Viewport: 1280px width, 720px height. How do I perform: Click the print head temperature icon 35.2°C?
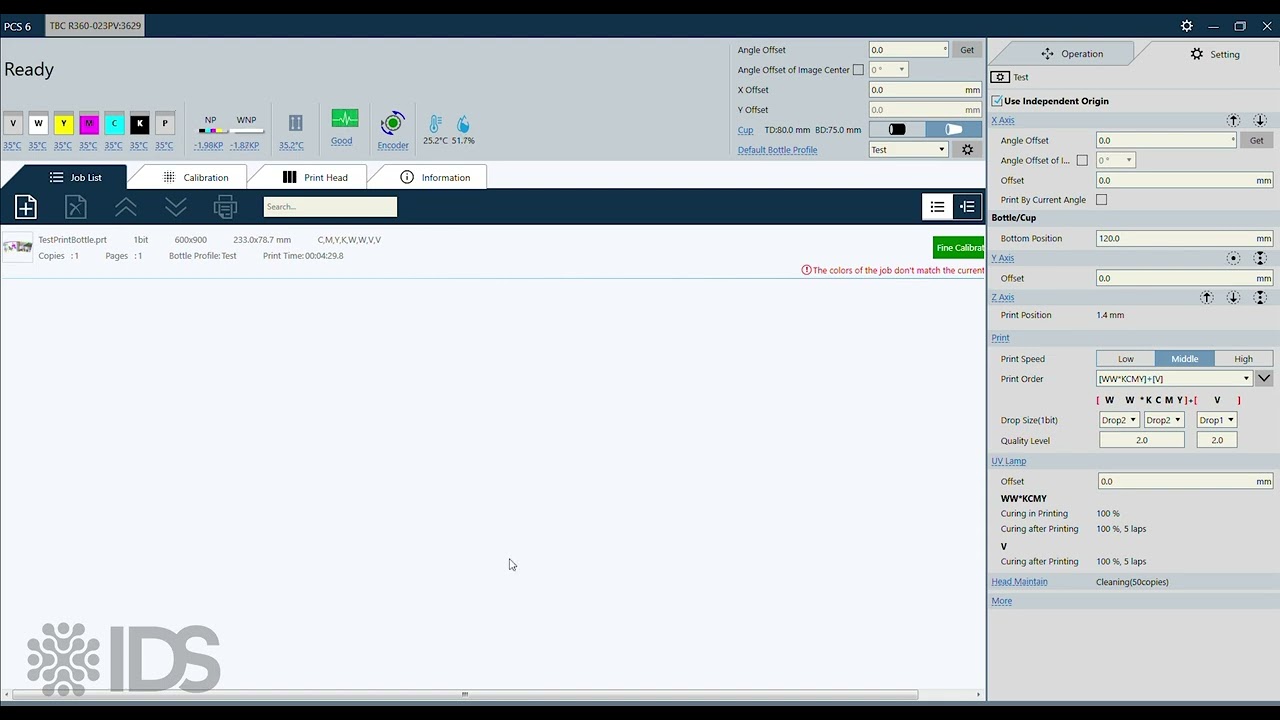point(295,123)
